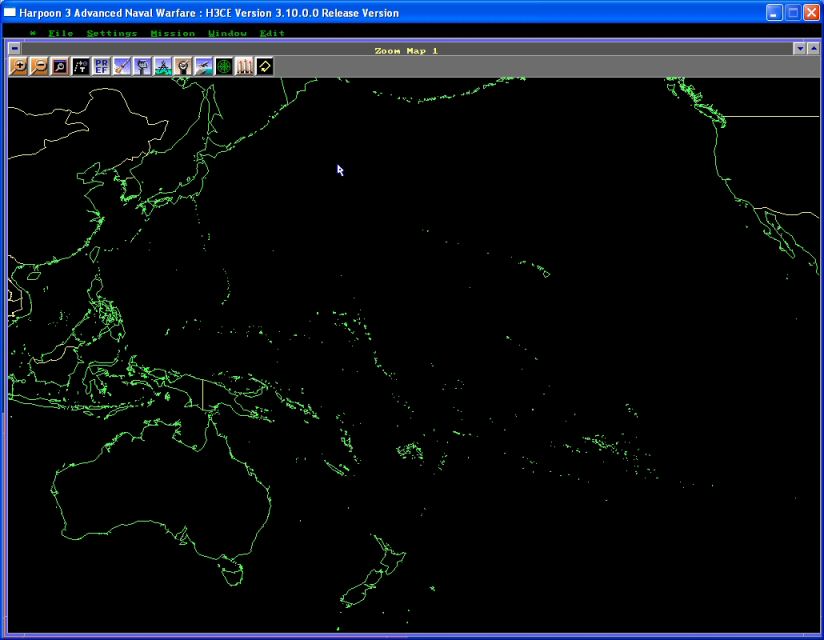Viewport: 824px width, 640px height.
Task: Click the missiles weapons icon
Action: coord(244,67)
